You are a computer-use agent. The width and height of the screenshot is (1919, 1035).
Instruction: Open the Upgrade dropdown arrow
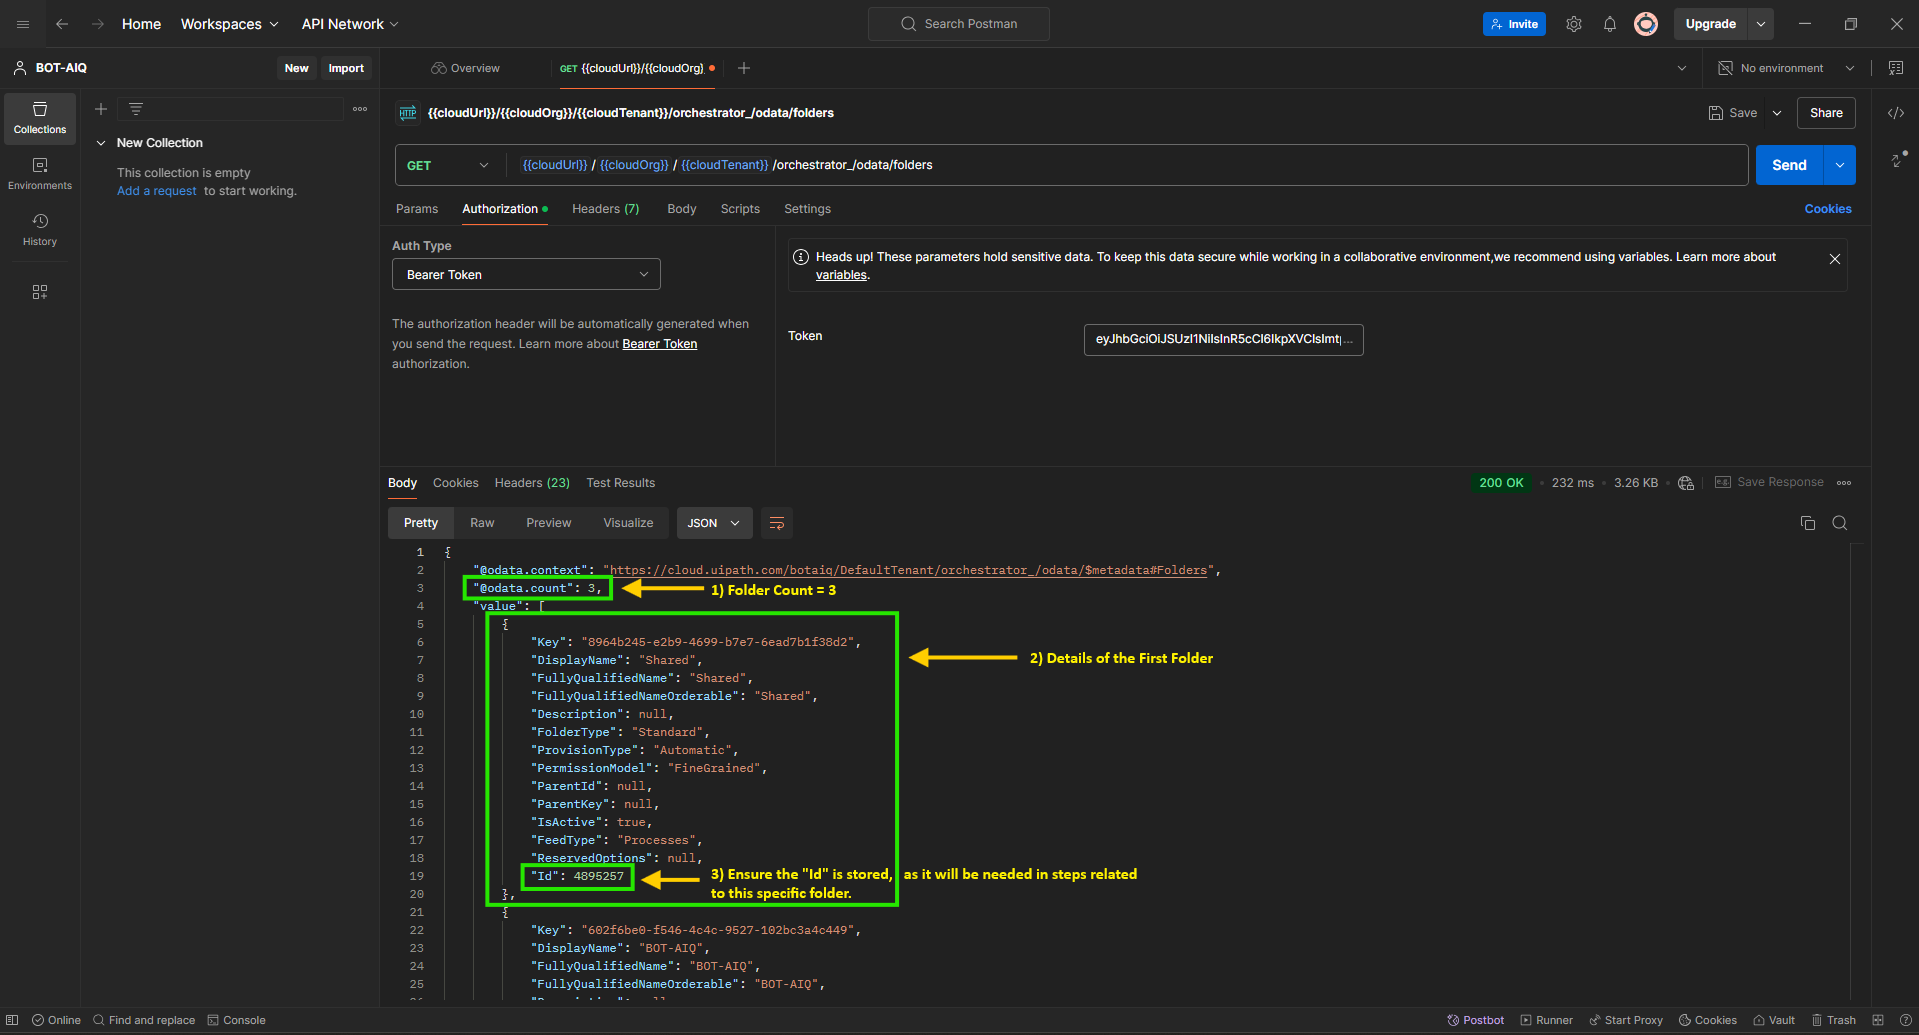tap(1761, 24)
